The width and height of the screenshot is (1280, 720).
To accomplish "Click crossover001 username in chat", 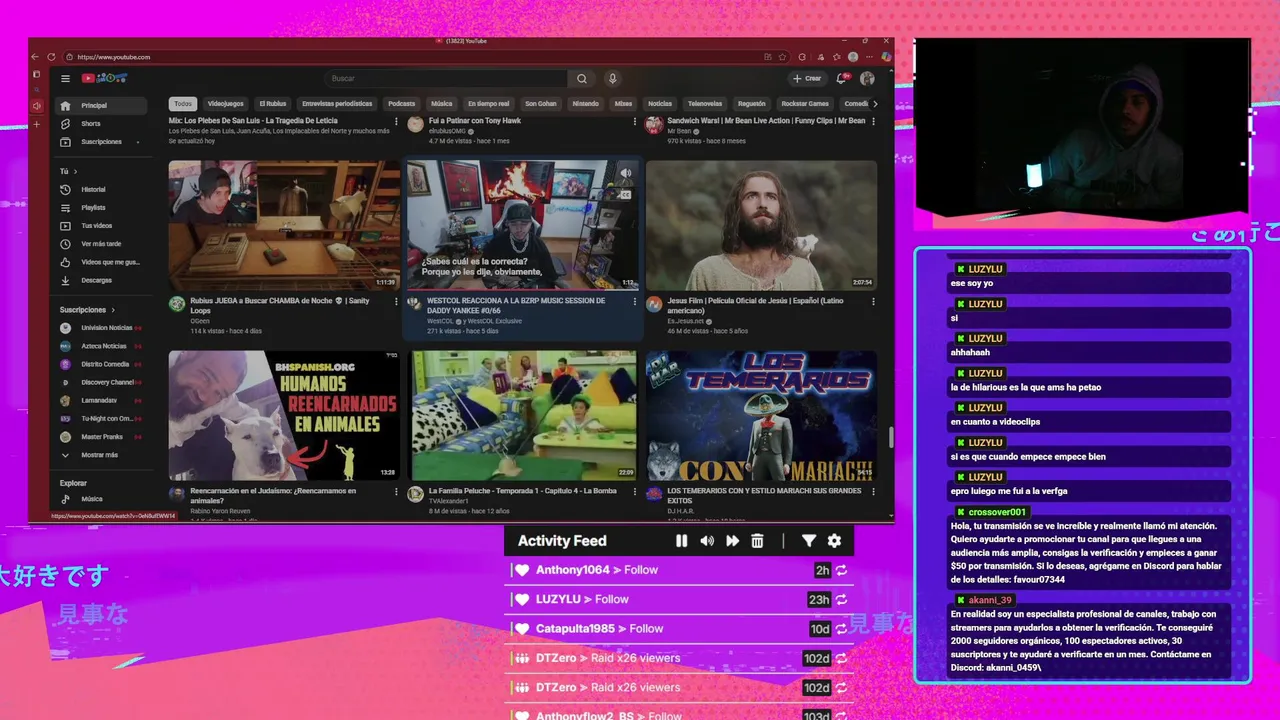I will click(x=997, y=512).
